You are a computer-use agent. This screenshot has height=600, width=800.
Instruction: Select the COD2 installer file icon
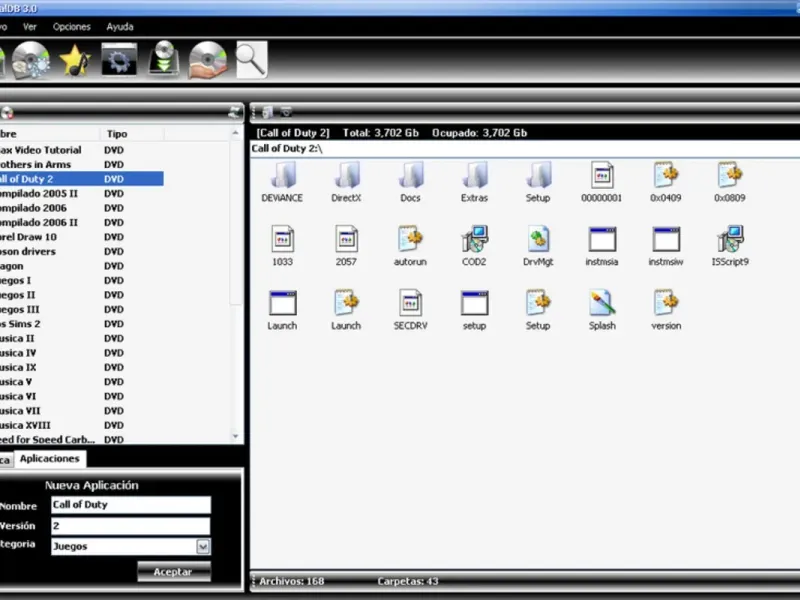click(474, 241)
